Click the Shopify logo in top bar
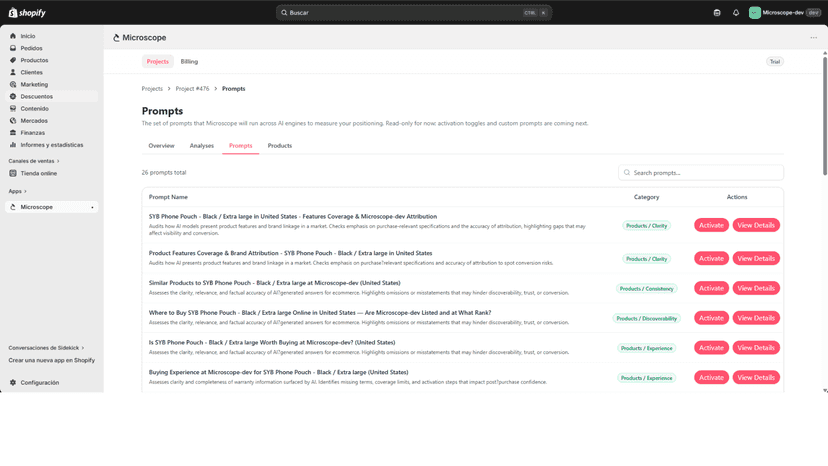 pyautogui.click(x=27, y=13)
